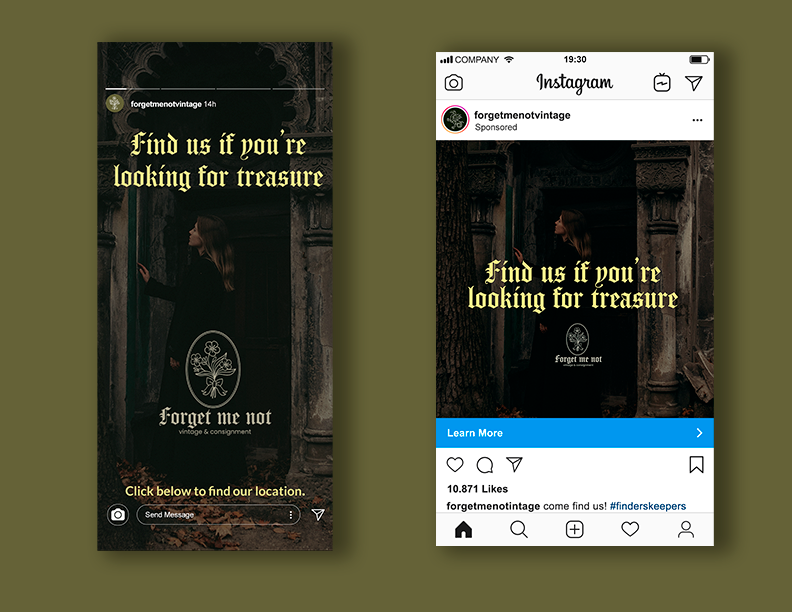Viewport: 792px width, 612px height.
Task: Focus the Send Message field
Action: (218, 515)
